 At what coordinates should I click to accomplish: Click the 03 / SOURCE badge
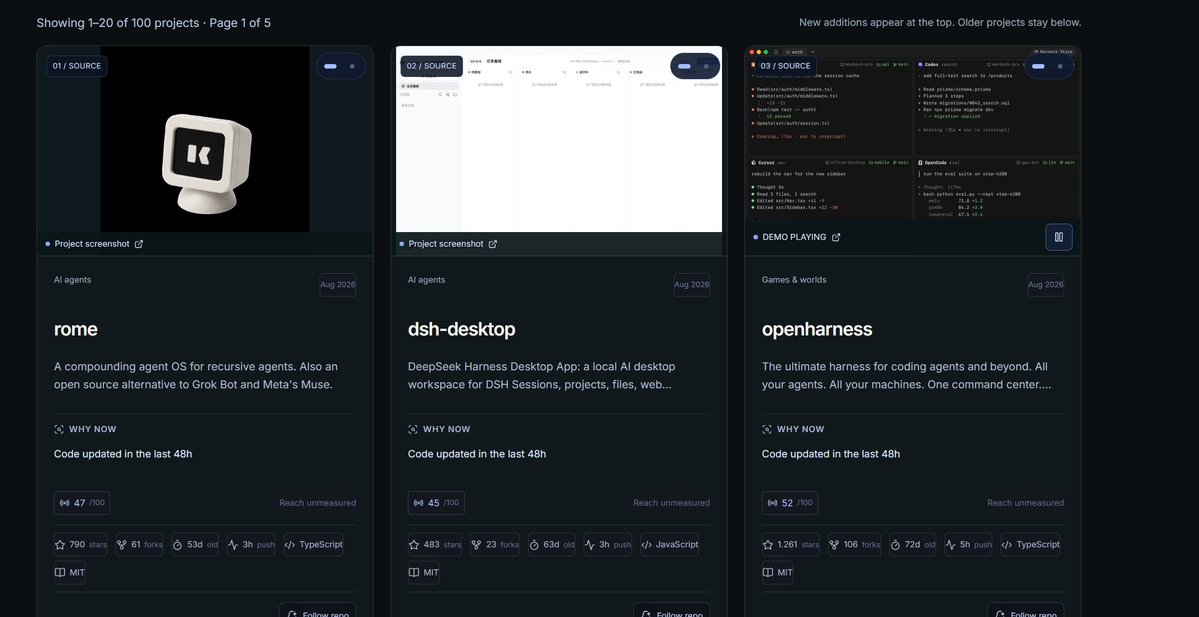[x=785, y=66]
